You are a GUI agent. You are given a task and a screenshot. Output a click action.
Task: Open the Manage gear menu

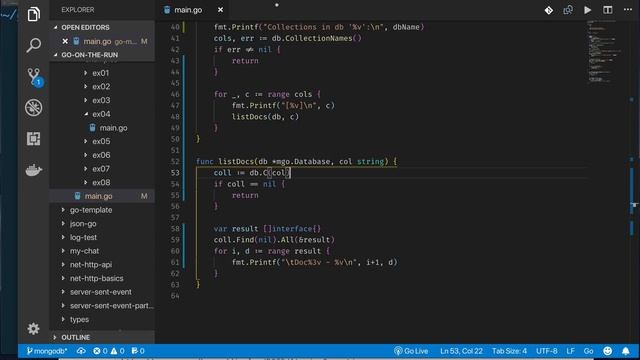click(33, 329)
